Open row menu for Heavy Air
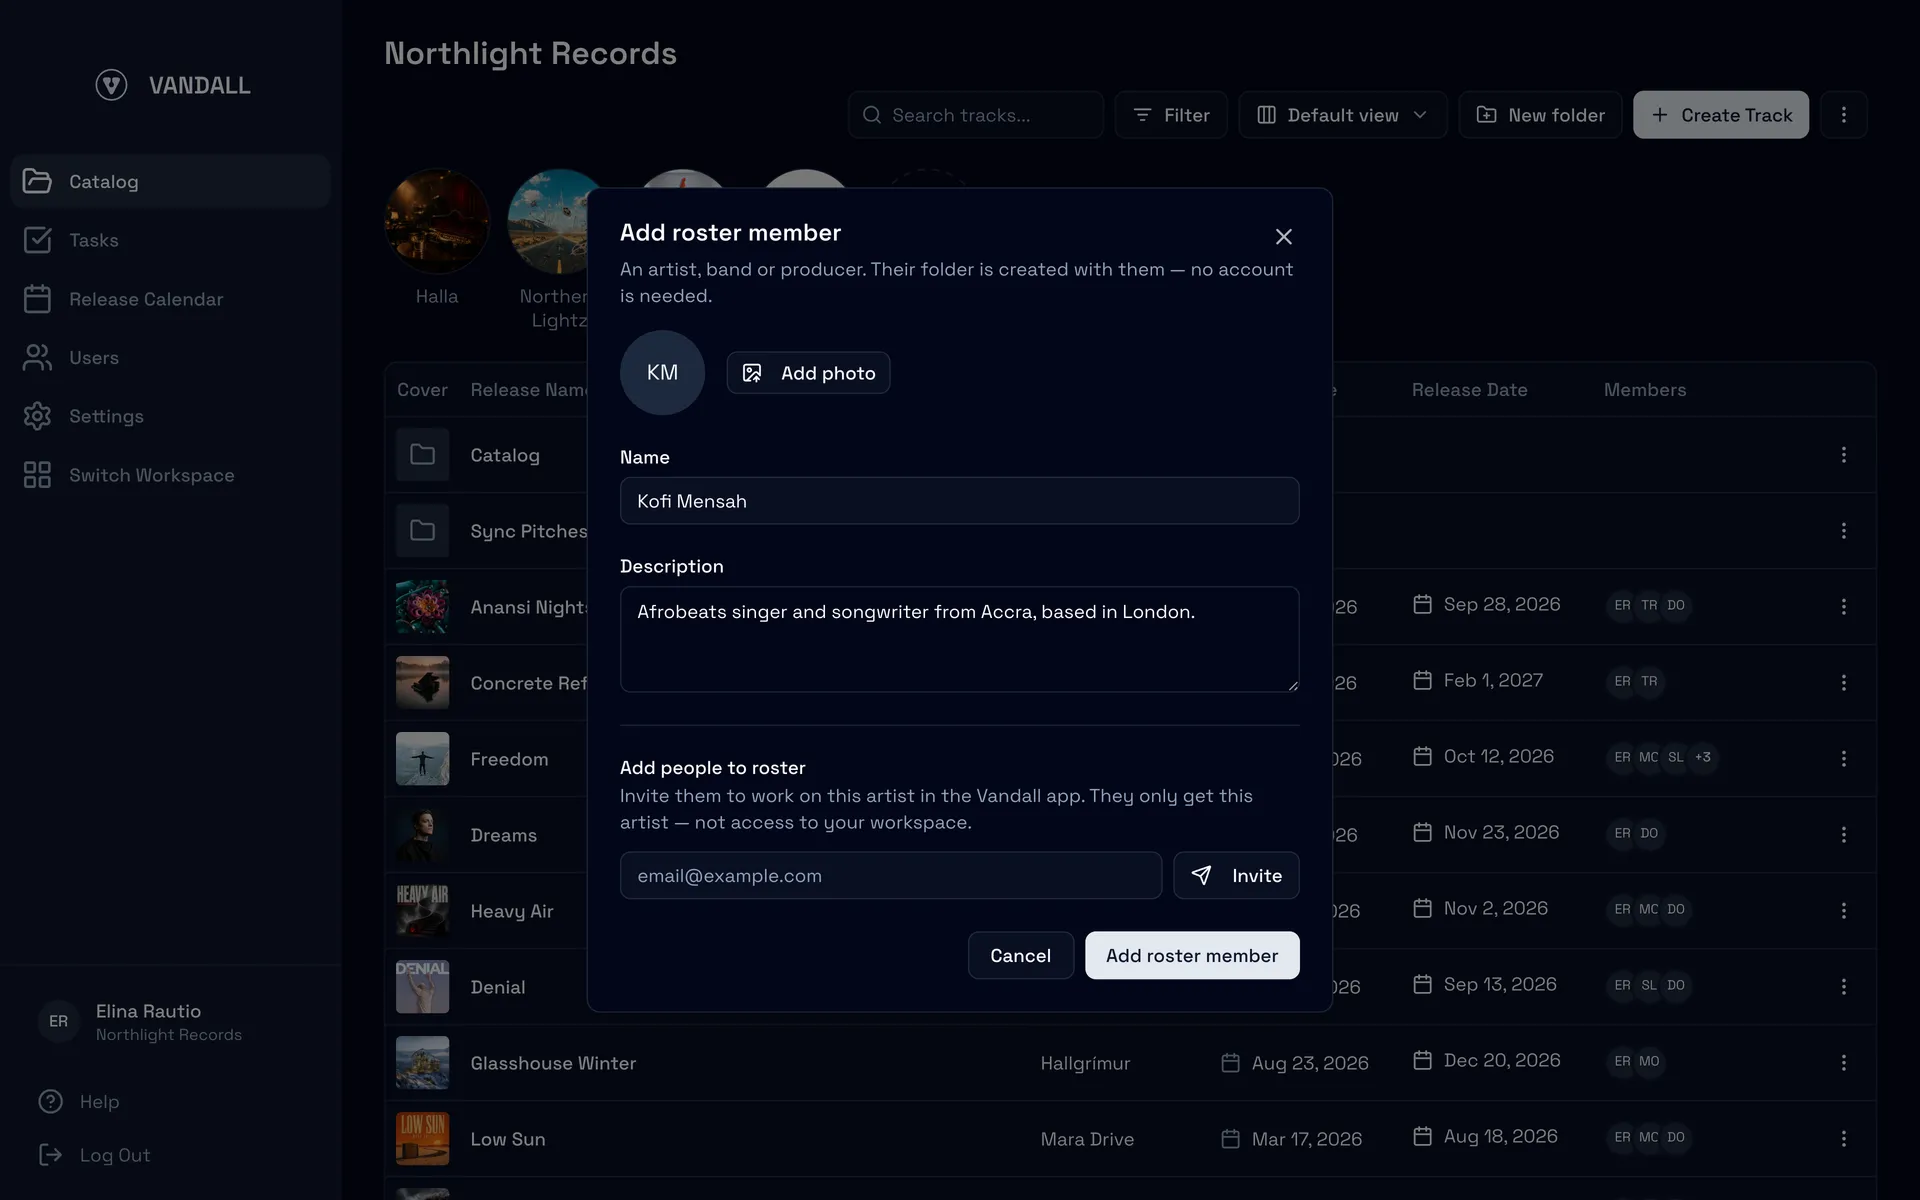The image size is (1920, 1200). (x=1844, y=911)
